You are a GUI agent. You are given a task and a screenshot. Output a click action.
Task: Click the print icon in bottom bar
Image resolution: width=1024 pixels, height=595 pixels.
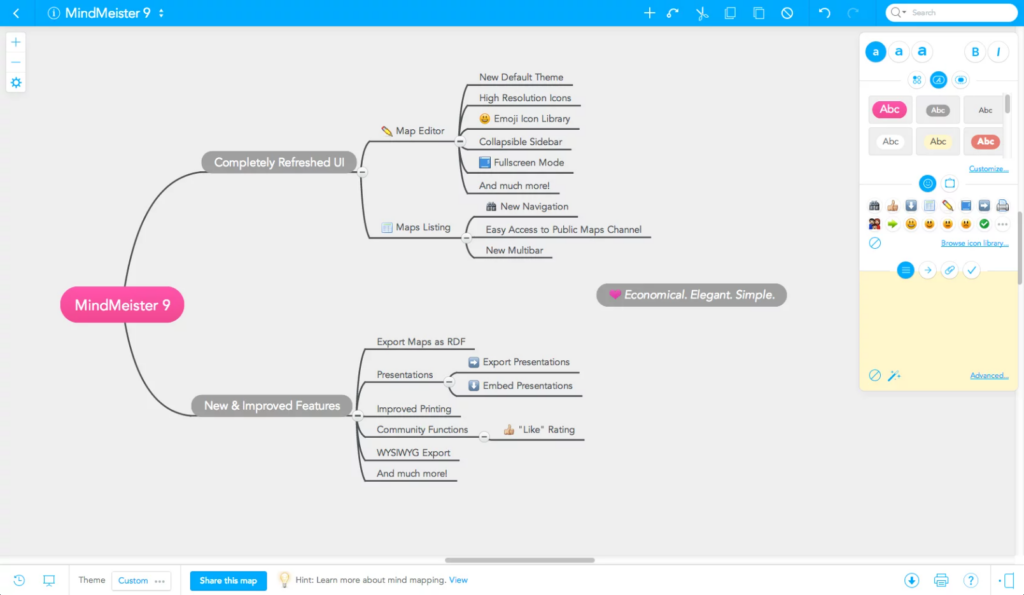point(941,580)
